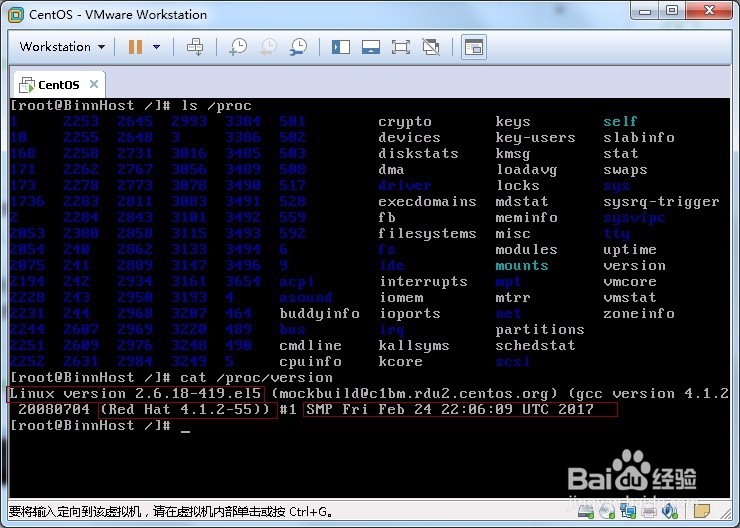Click the 'crypto' entry in the listing

(405, 122)
